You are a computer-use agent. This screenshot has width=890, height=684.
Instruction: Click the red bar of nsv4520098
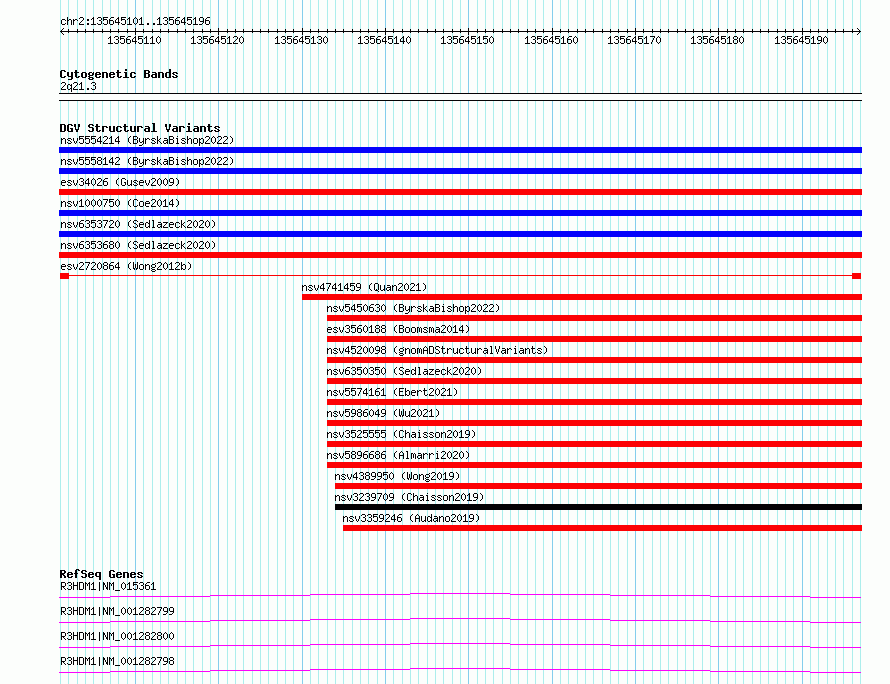pos(594,360)
